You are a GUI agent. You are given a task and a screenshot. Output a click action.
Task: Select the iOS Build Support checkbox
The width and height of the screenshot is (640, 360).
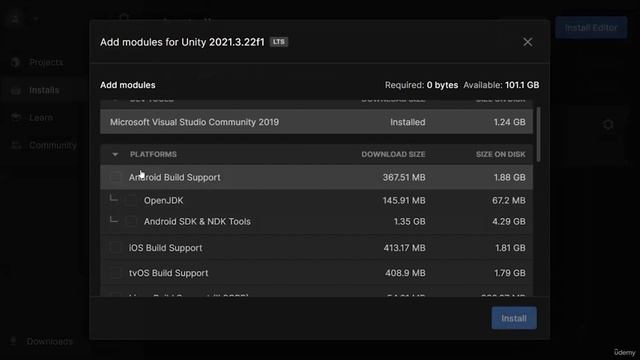pyautogui.click(x=116, y=248)
